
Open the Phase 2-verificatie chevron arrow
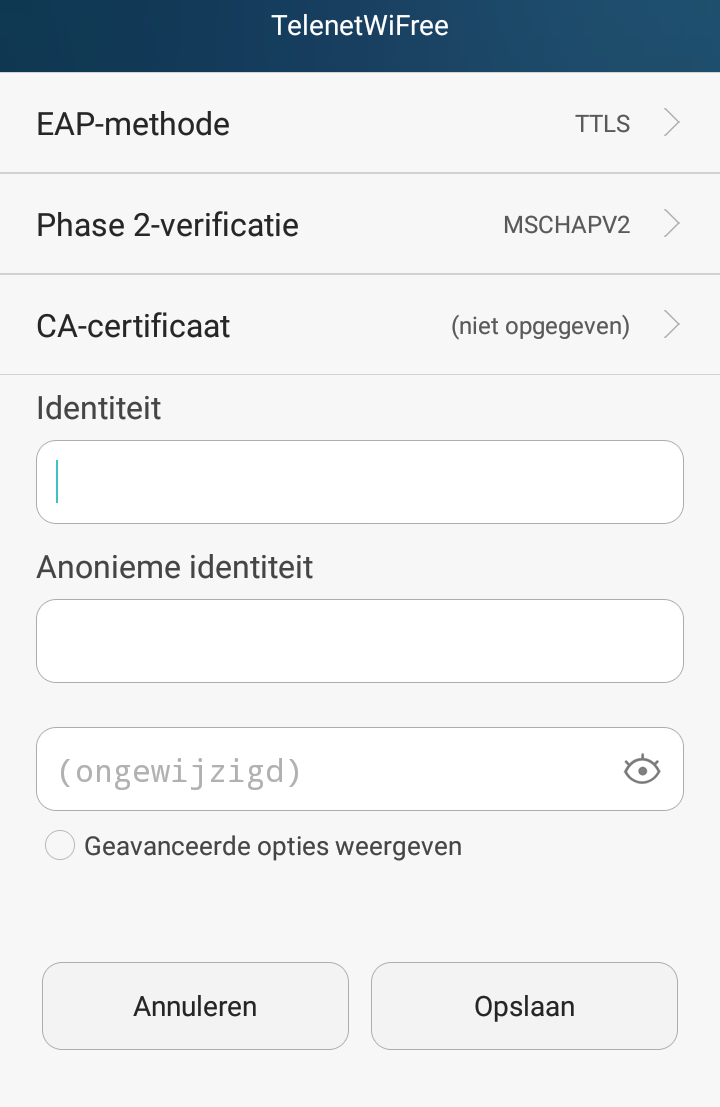pyautogui.click(x=672, y=224)
